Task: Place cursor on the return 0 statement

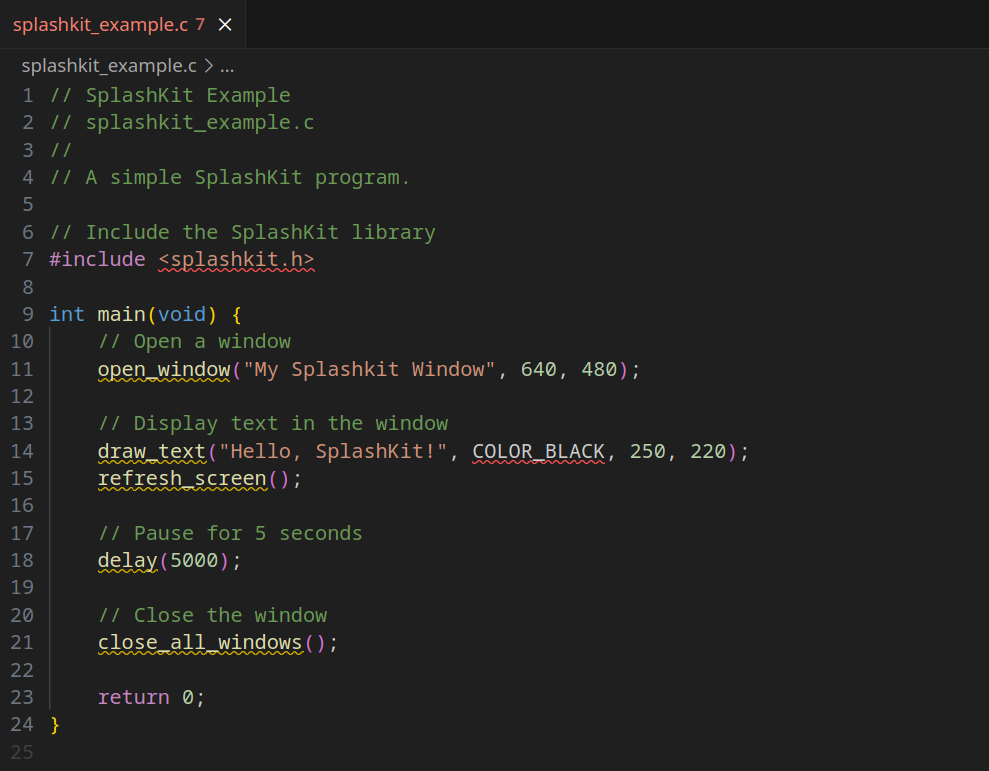Action: click(x=150, y=696)
